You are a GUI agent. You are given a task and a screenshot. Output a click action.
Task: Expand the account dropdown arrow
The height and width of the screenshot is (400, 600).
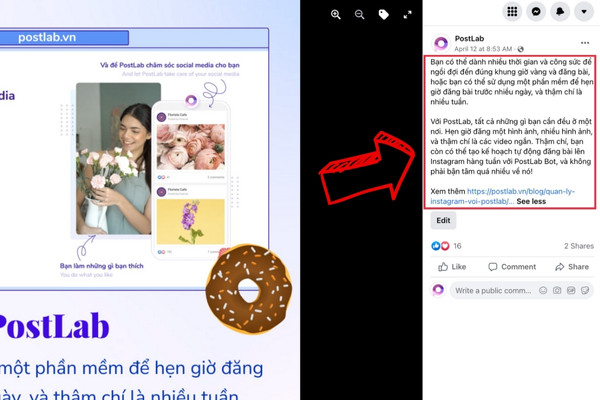pyautogui.click(x=584, y=12)
